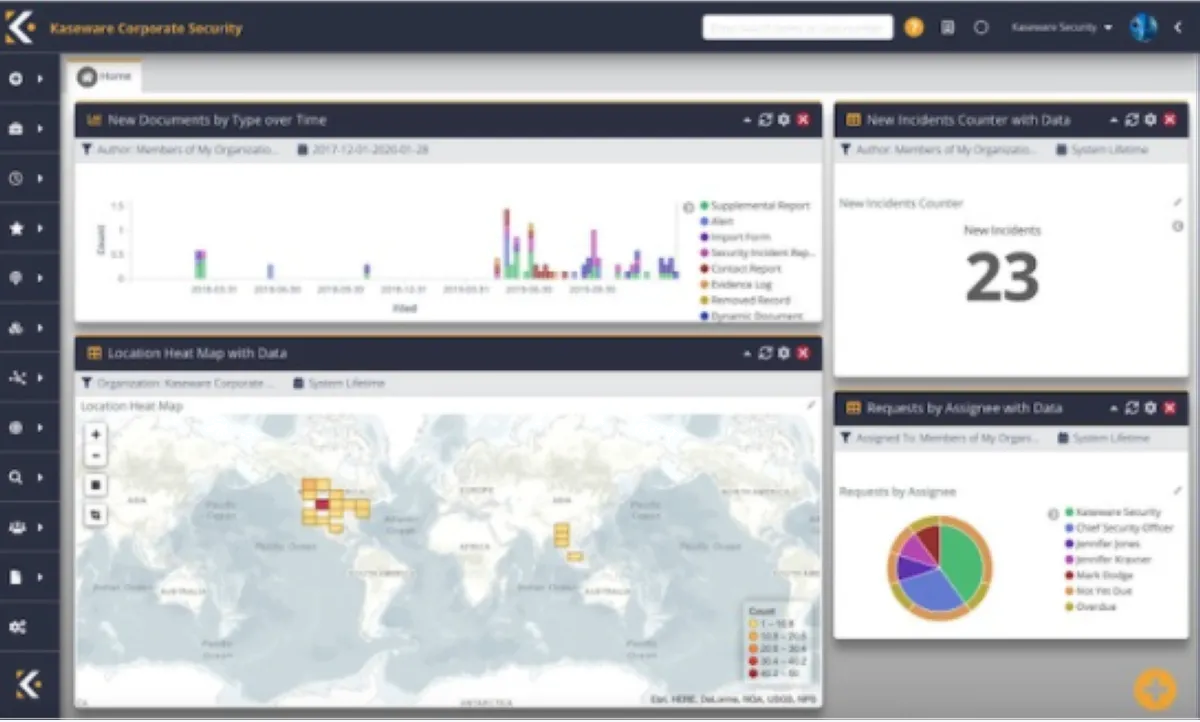Image resolution: width=1200 pixels, height=722 pixels.
Task: Click pencil edit icon of New Incidents Counter
Action: [1177, 203]
